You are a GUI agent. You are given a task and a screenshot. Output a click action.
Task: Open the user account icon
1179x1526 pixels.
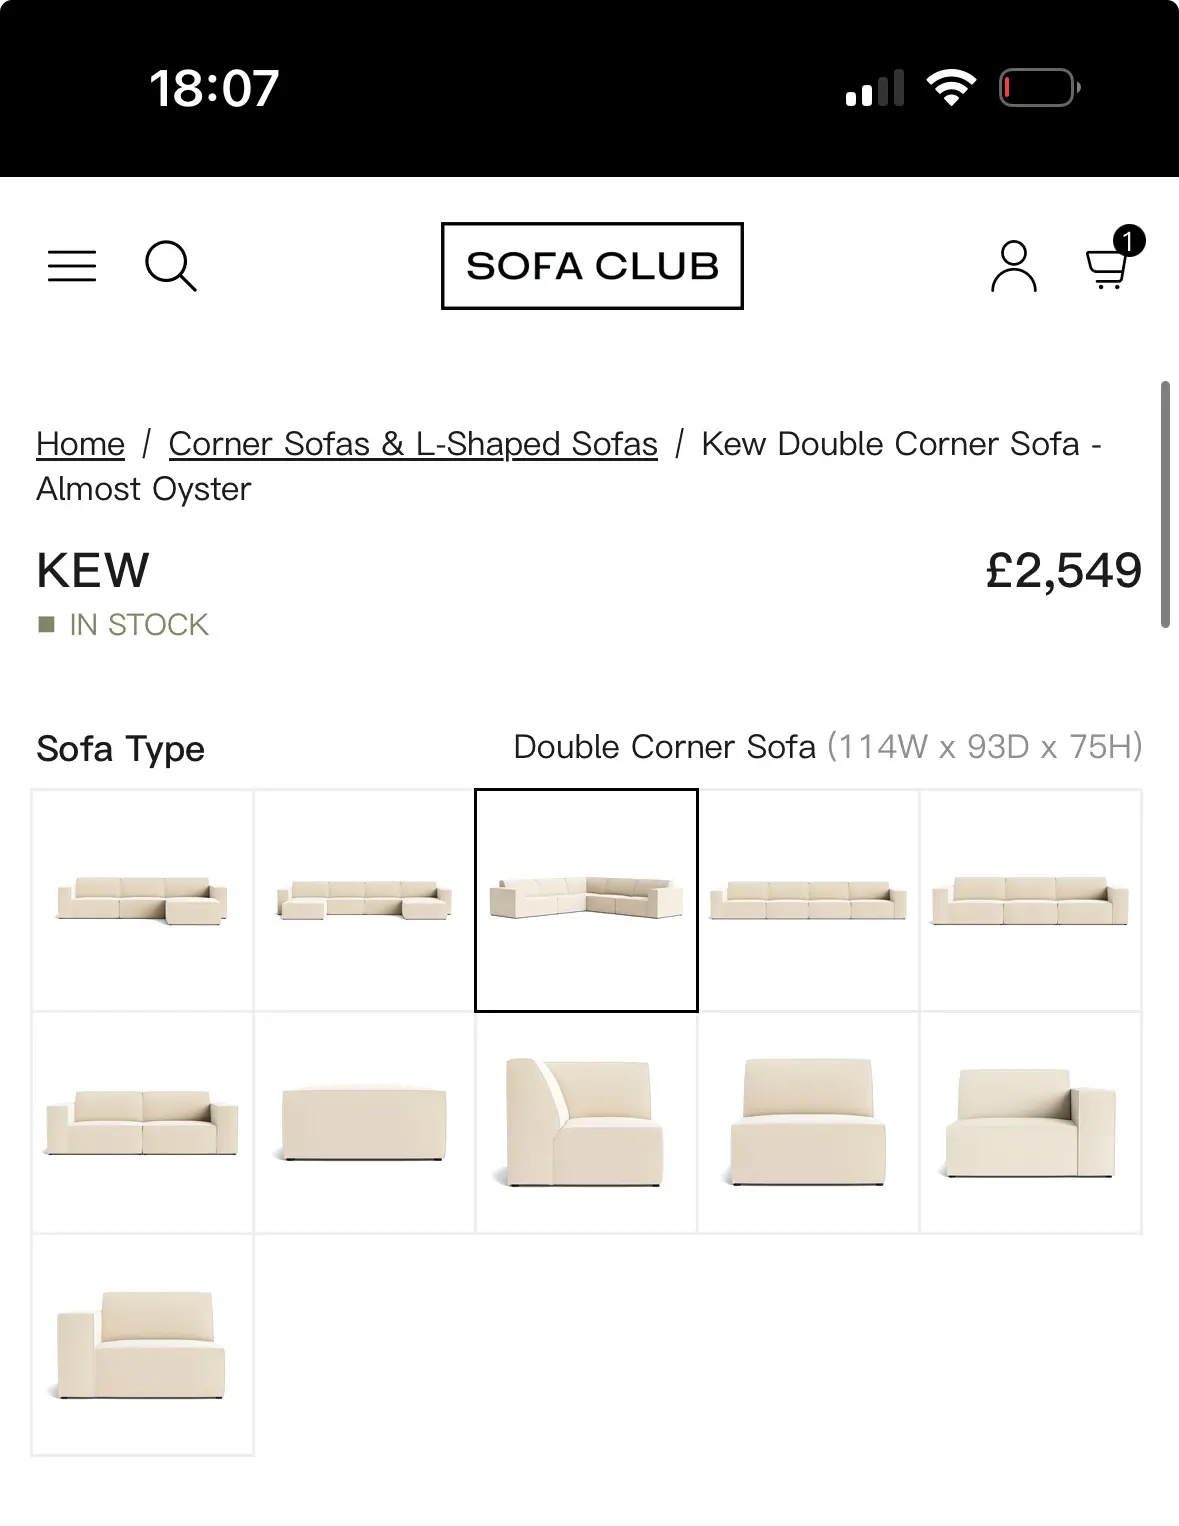point(1013,266)
